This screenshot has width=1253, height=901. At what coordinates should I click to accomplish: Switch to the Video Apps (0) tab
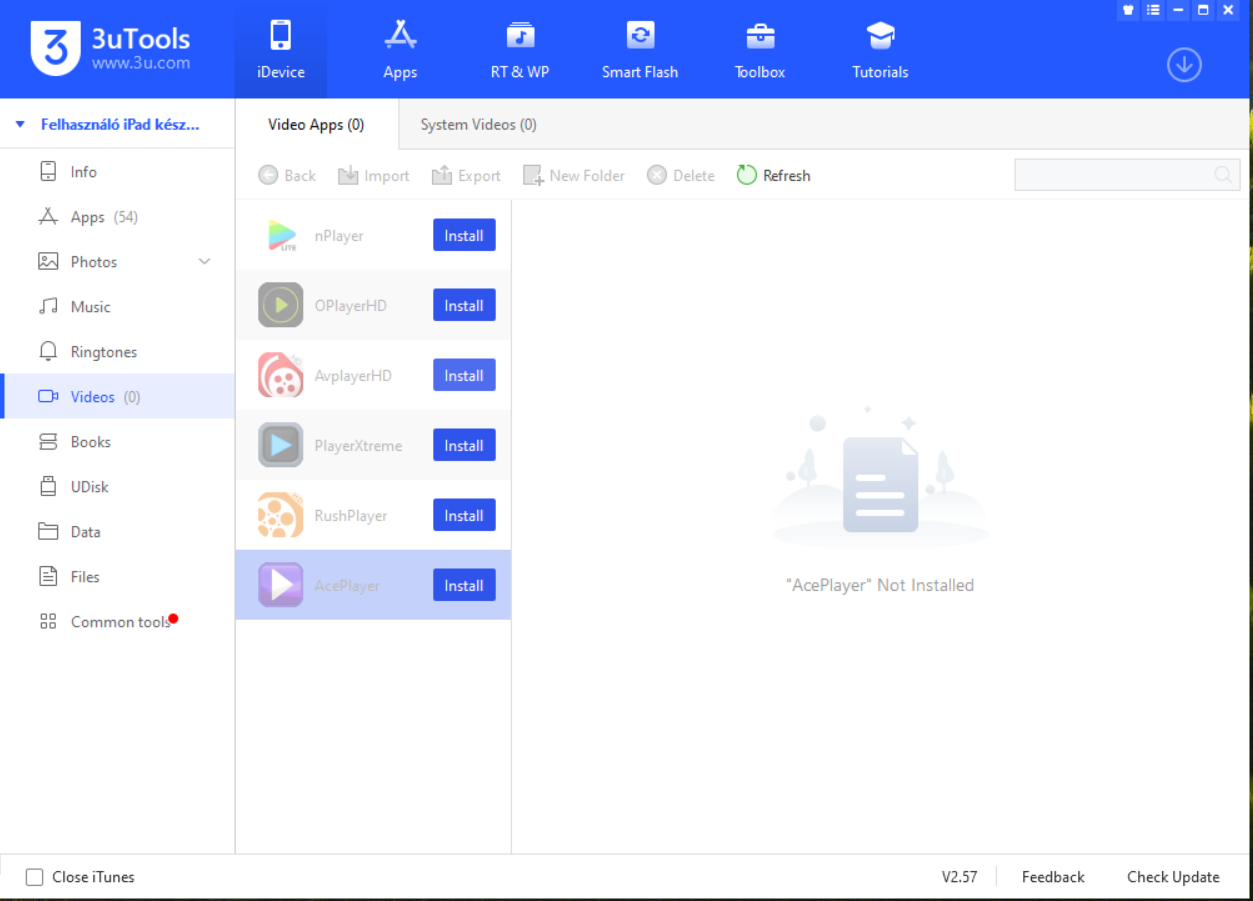pos(316,125)
